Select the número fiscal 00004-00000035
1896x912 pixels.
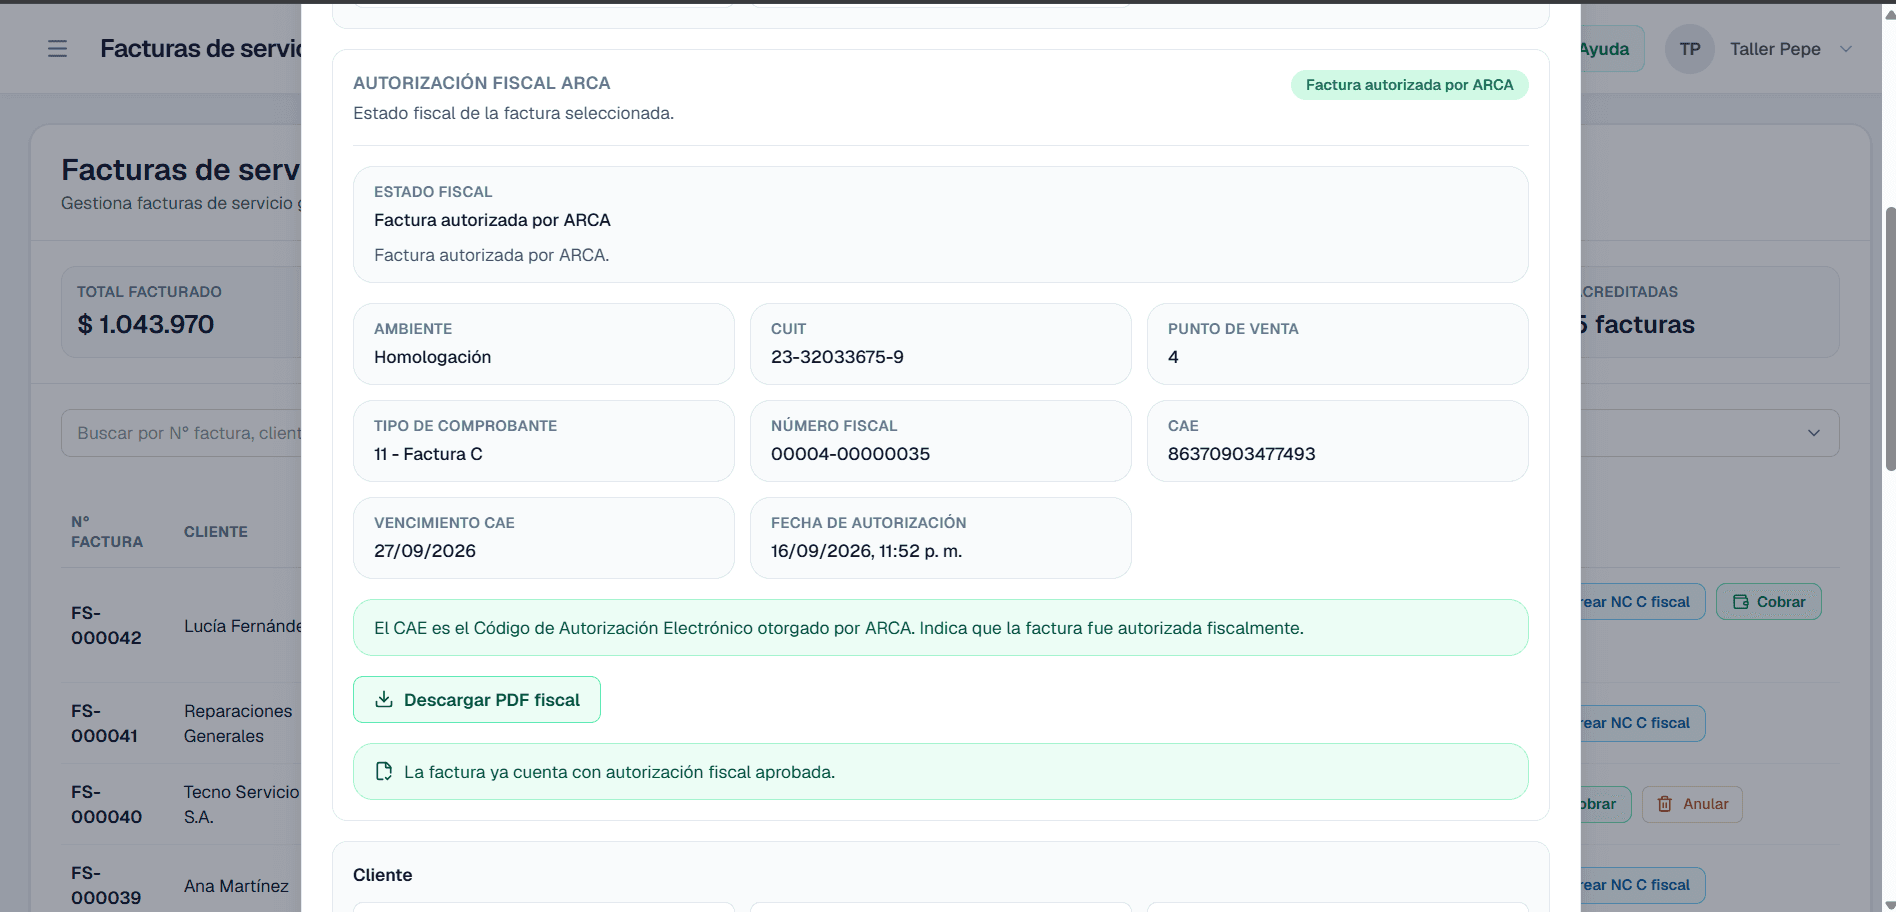850,454
